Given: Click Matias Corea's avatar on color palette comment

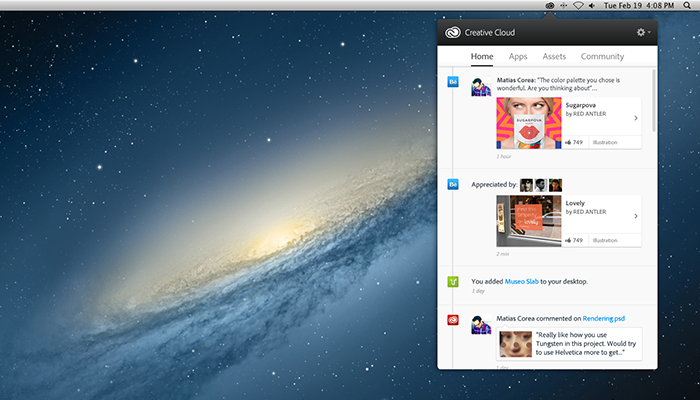Looking at the screenshot, I should (481, 87).
